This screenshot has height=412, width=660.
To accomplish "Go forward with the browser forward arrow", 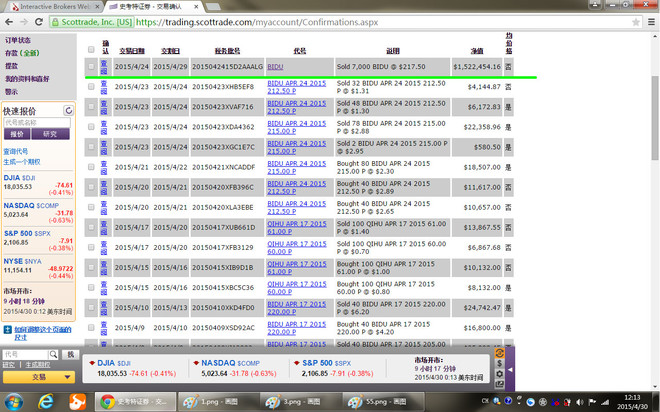I will coord(24,22).
